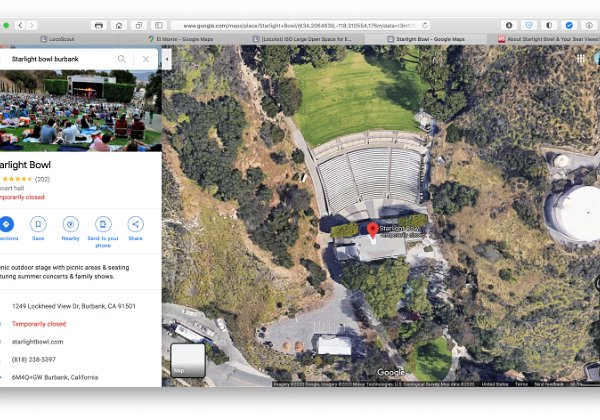Screen dimensions: 600x420
Task: Switch to the LocoScout tab
Action: point(58,39)
